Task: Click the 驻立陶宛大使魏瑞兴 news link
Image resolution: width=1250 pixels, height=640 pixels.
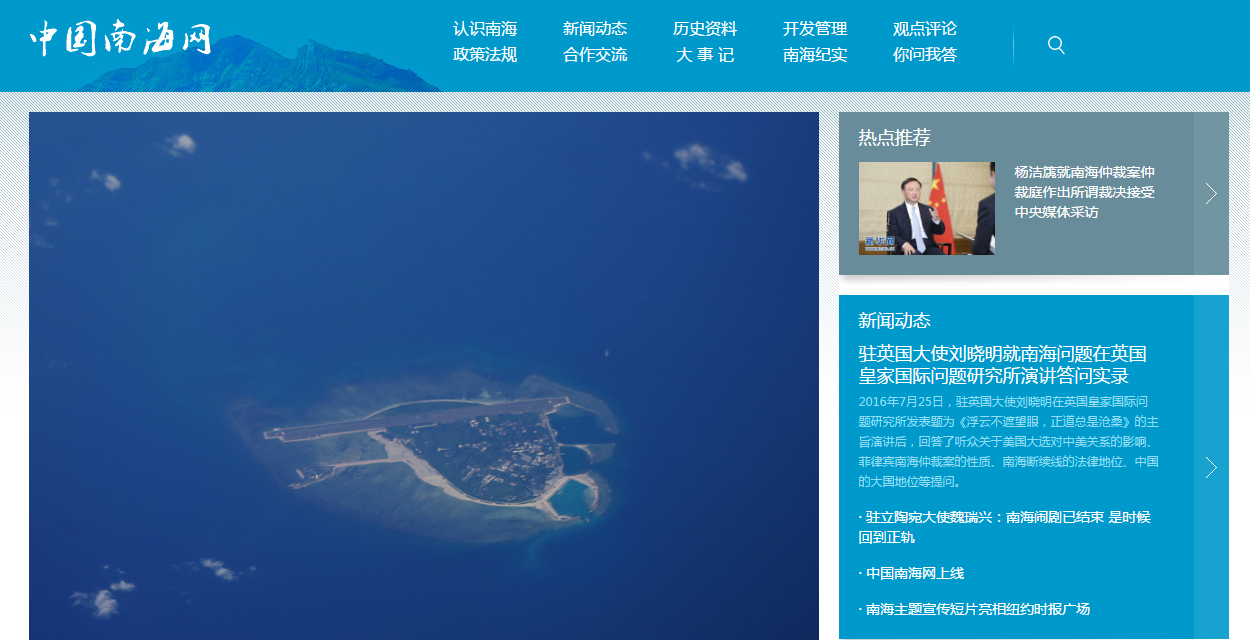Action: (x=1004, y=527)
